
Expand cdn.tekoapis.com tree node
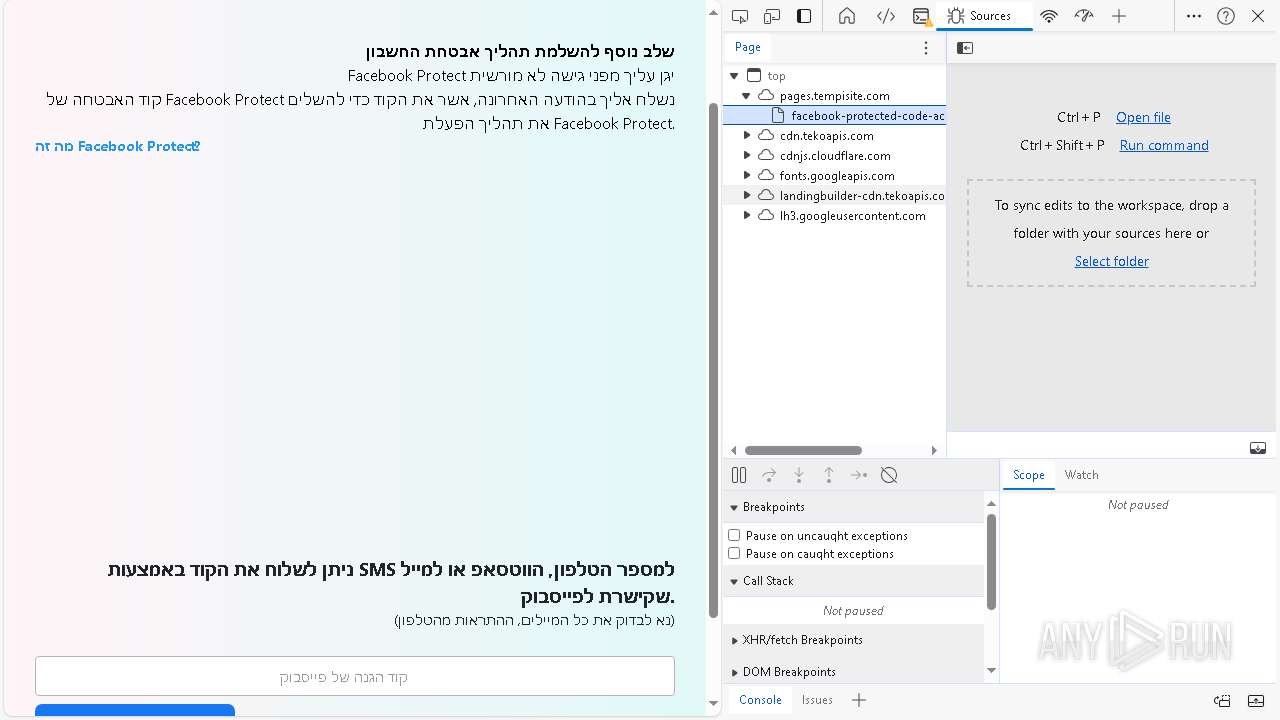click(746, 136)
